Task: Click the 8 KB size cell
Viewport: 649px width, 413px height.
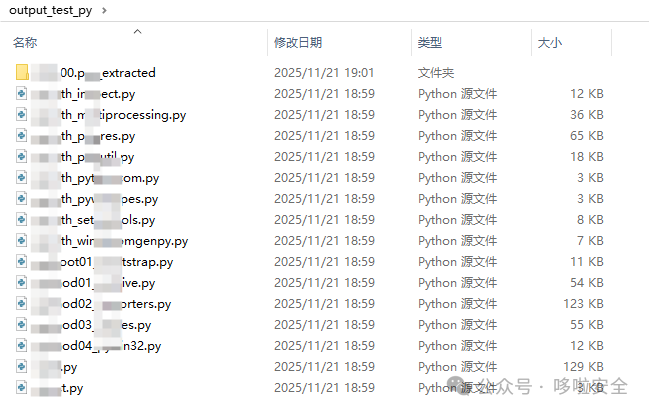Action: click(590, 220)
